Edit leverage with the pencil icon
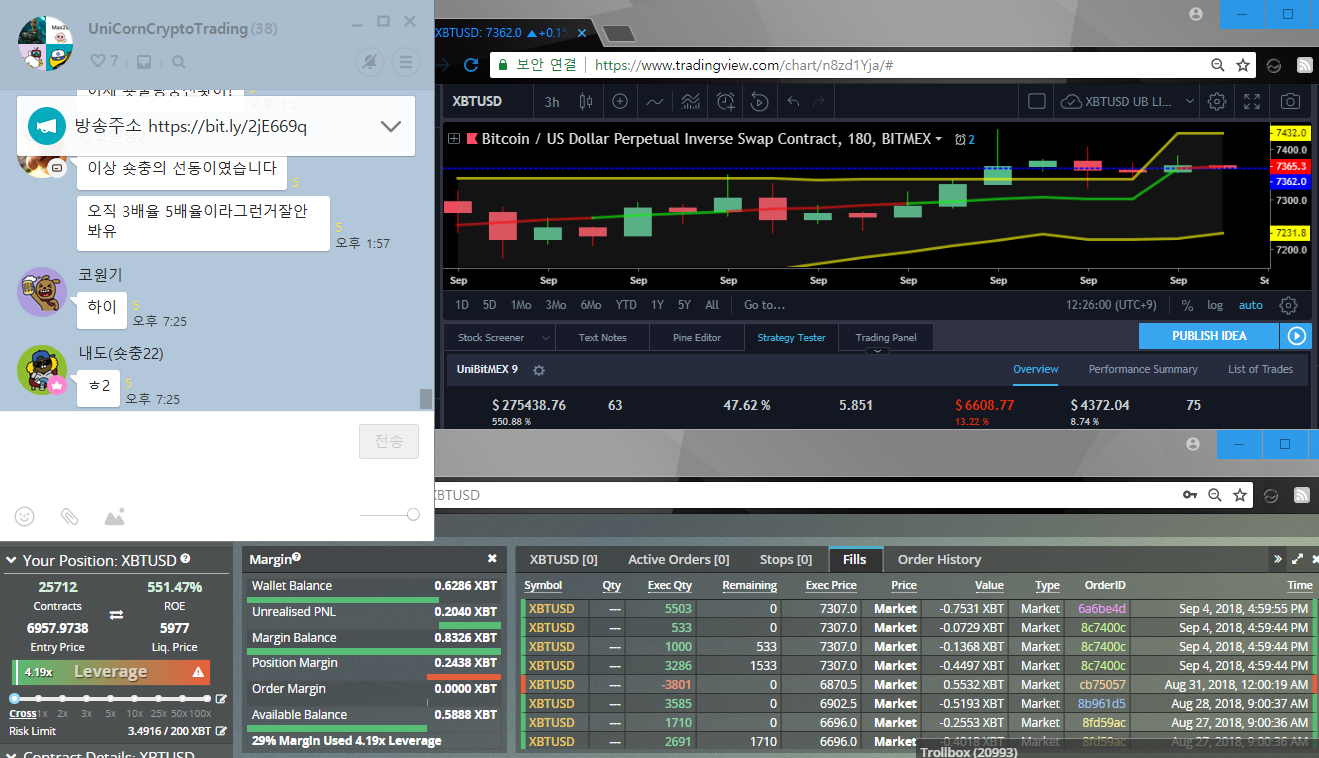The width and height of the screenshot is (1319, 758). pos(221,699)
